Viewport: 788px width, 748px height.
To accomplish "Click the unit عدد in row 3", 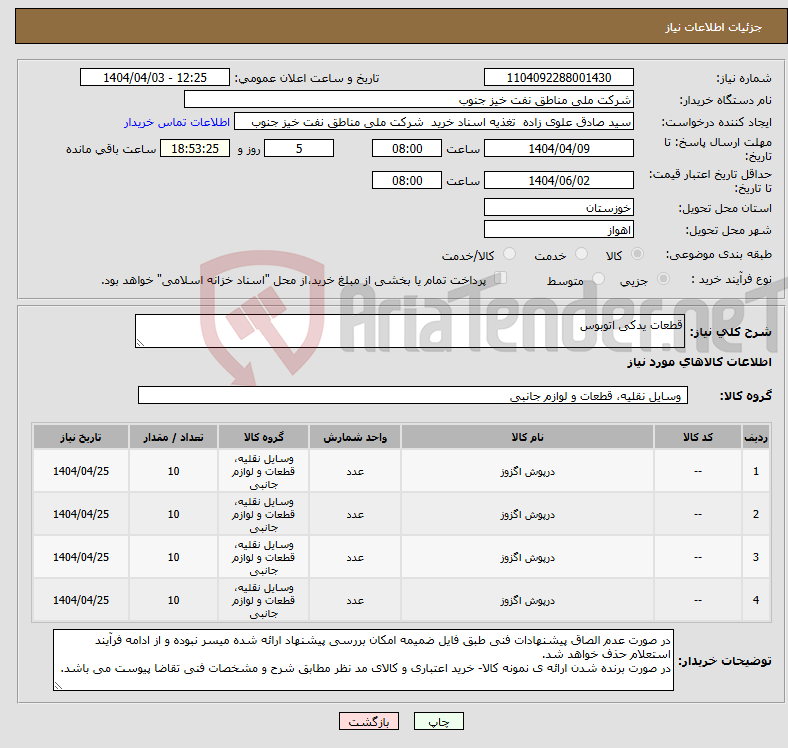I will [355, 557].
